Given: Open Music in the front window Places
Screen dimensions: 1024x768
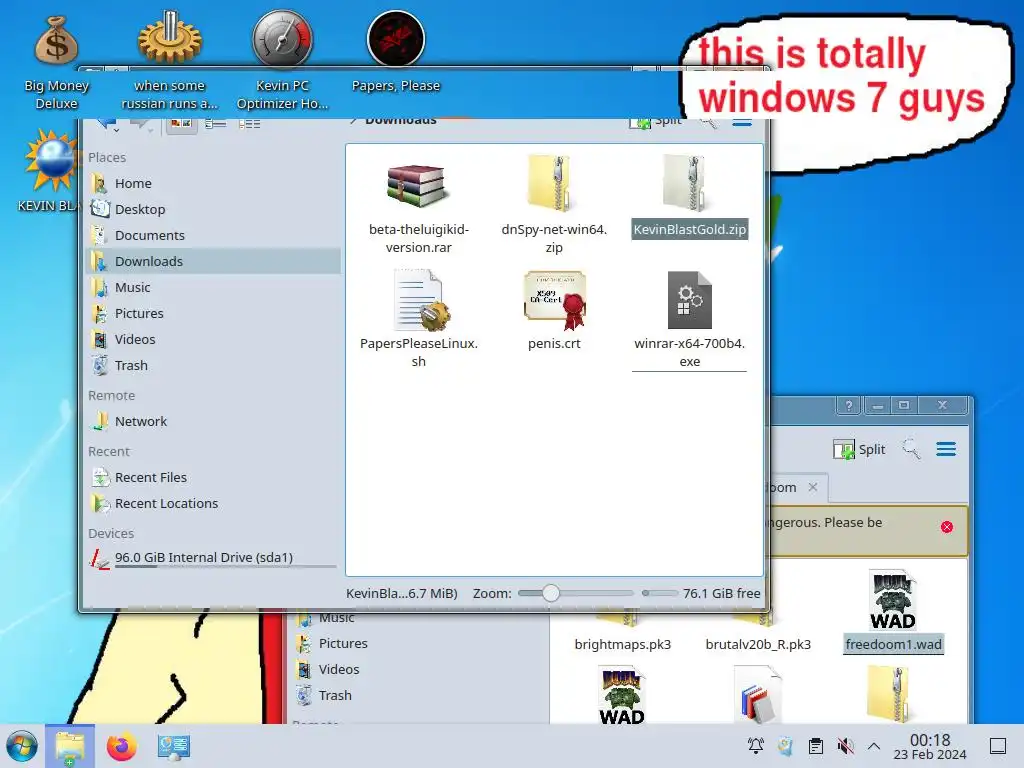Looking at the screenshot, I should coord(213,287).
